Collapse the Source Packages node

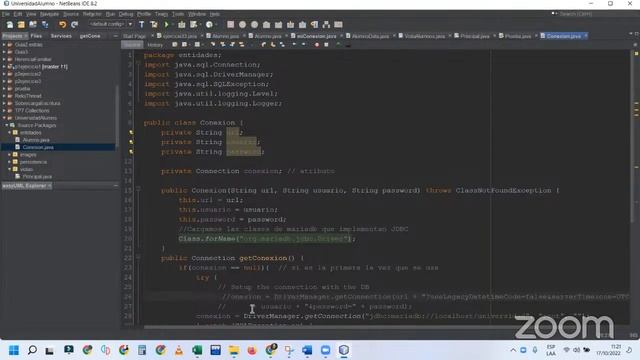point(7,125)
